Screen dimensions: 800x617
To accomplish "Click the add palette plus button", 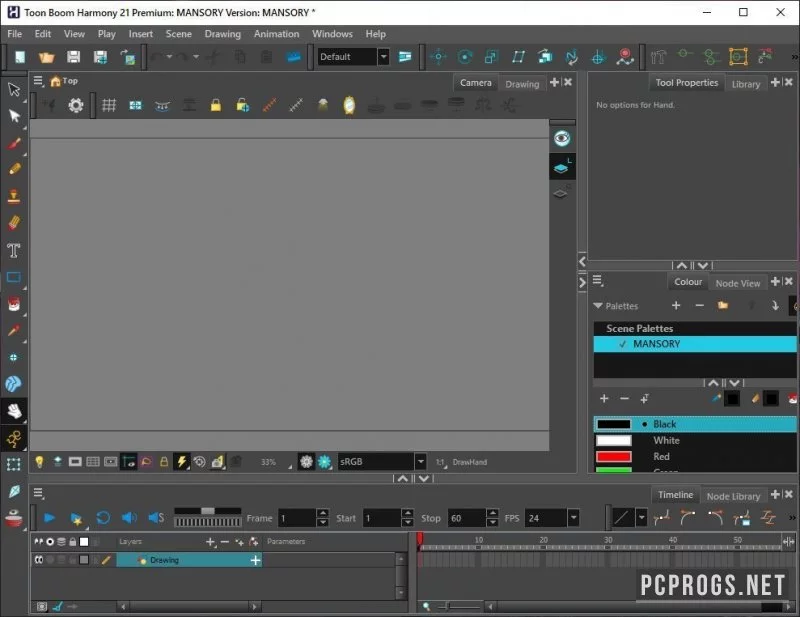I will tap(676, 306).
